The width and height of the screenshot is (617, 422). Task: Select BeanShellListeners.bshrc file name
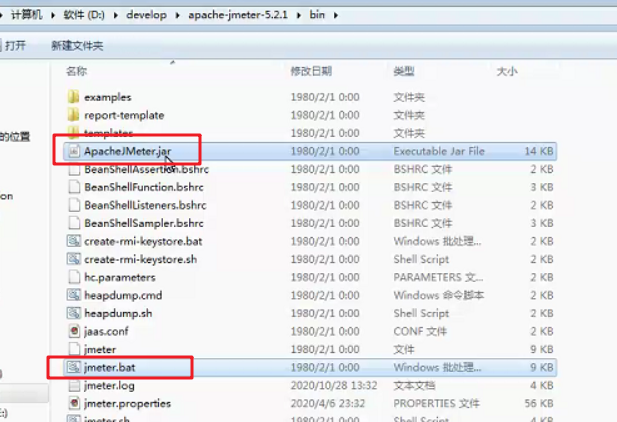coord(145,205)
